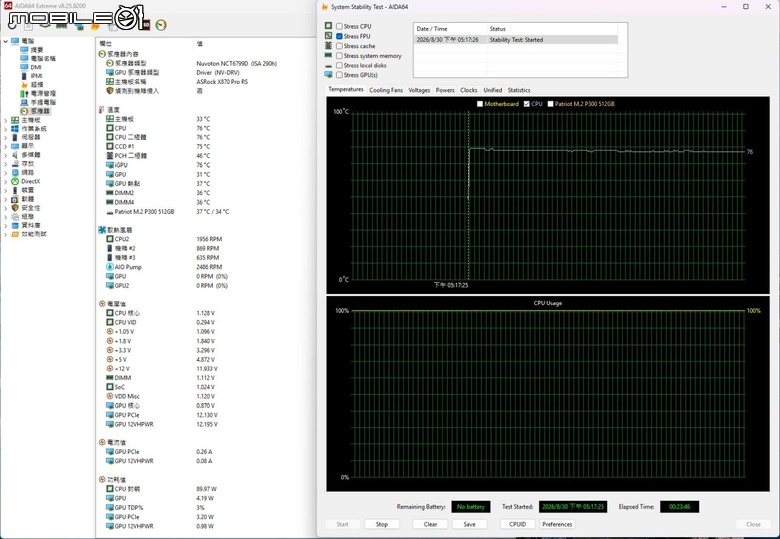Hide CPU temperature in graph legend
Screen dimensions: 780x539
[x=527, y=104]
